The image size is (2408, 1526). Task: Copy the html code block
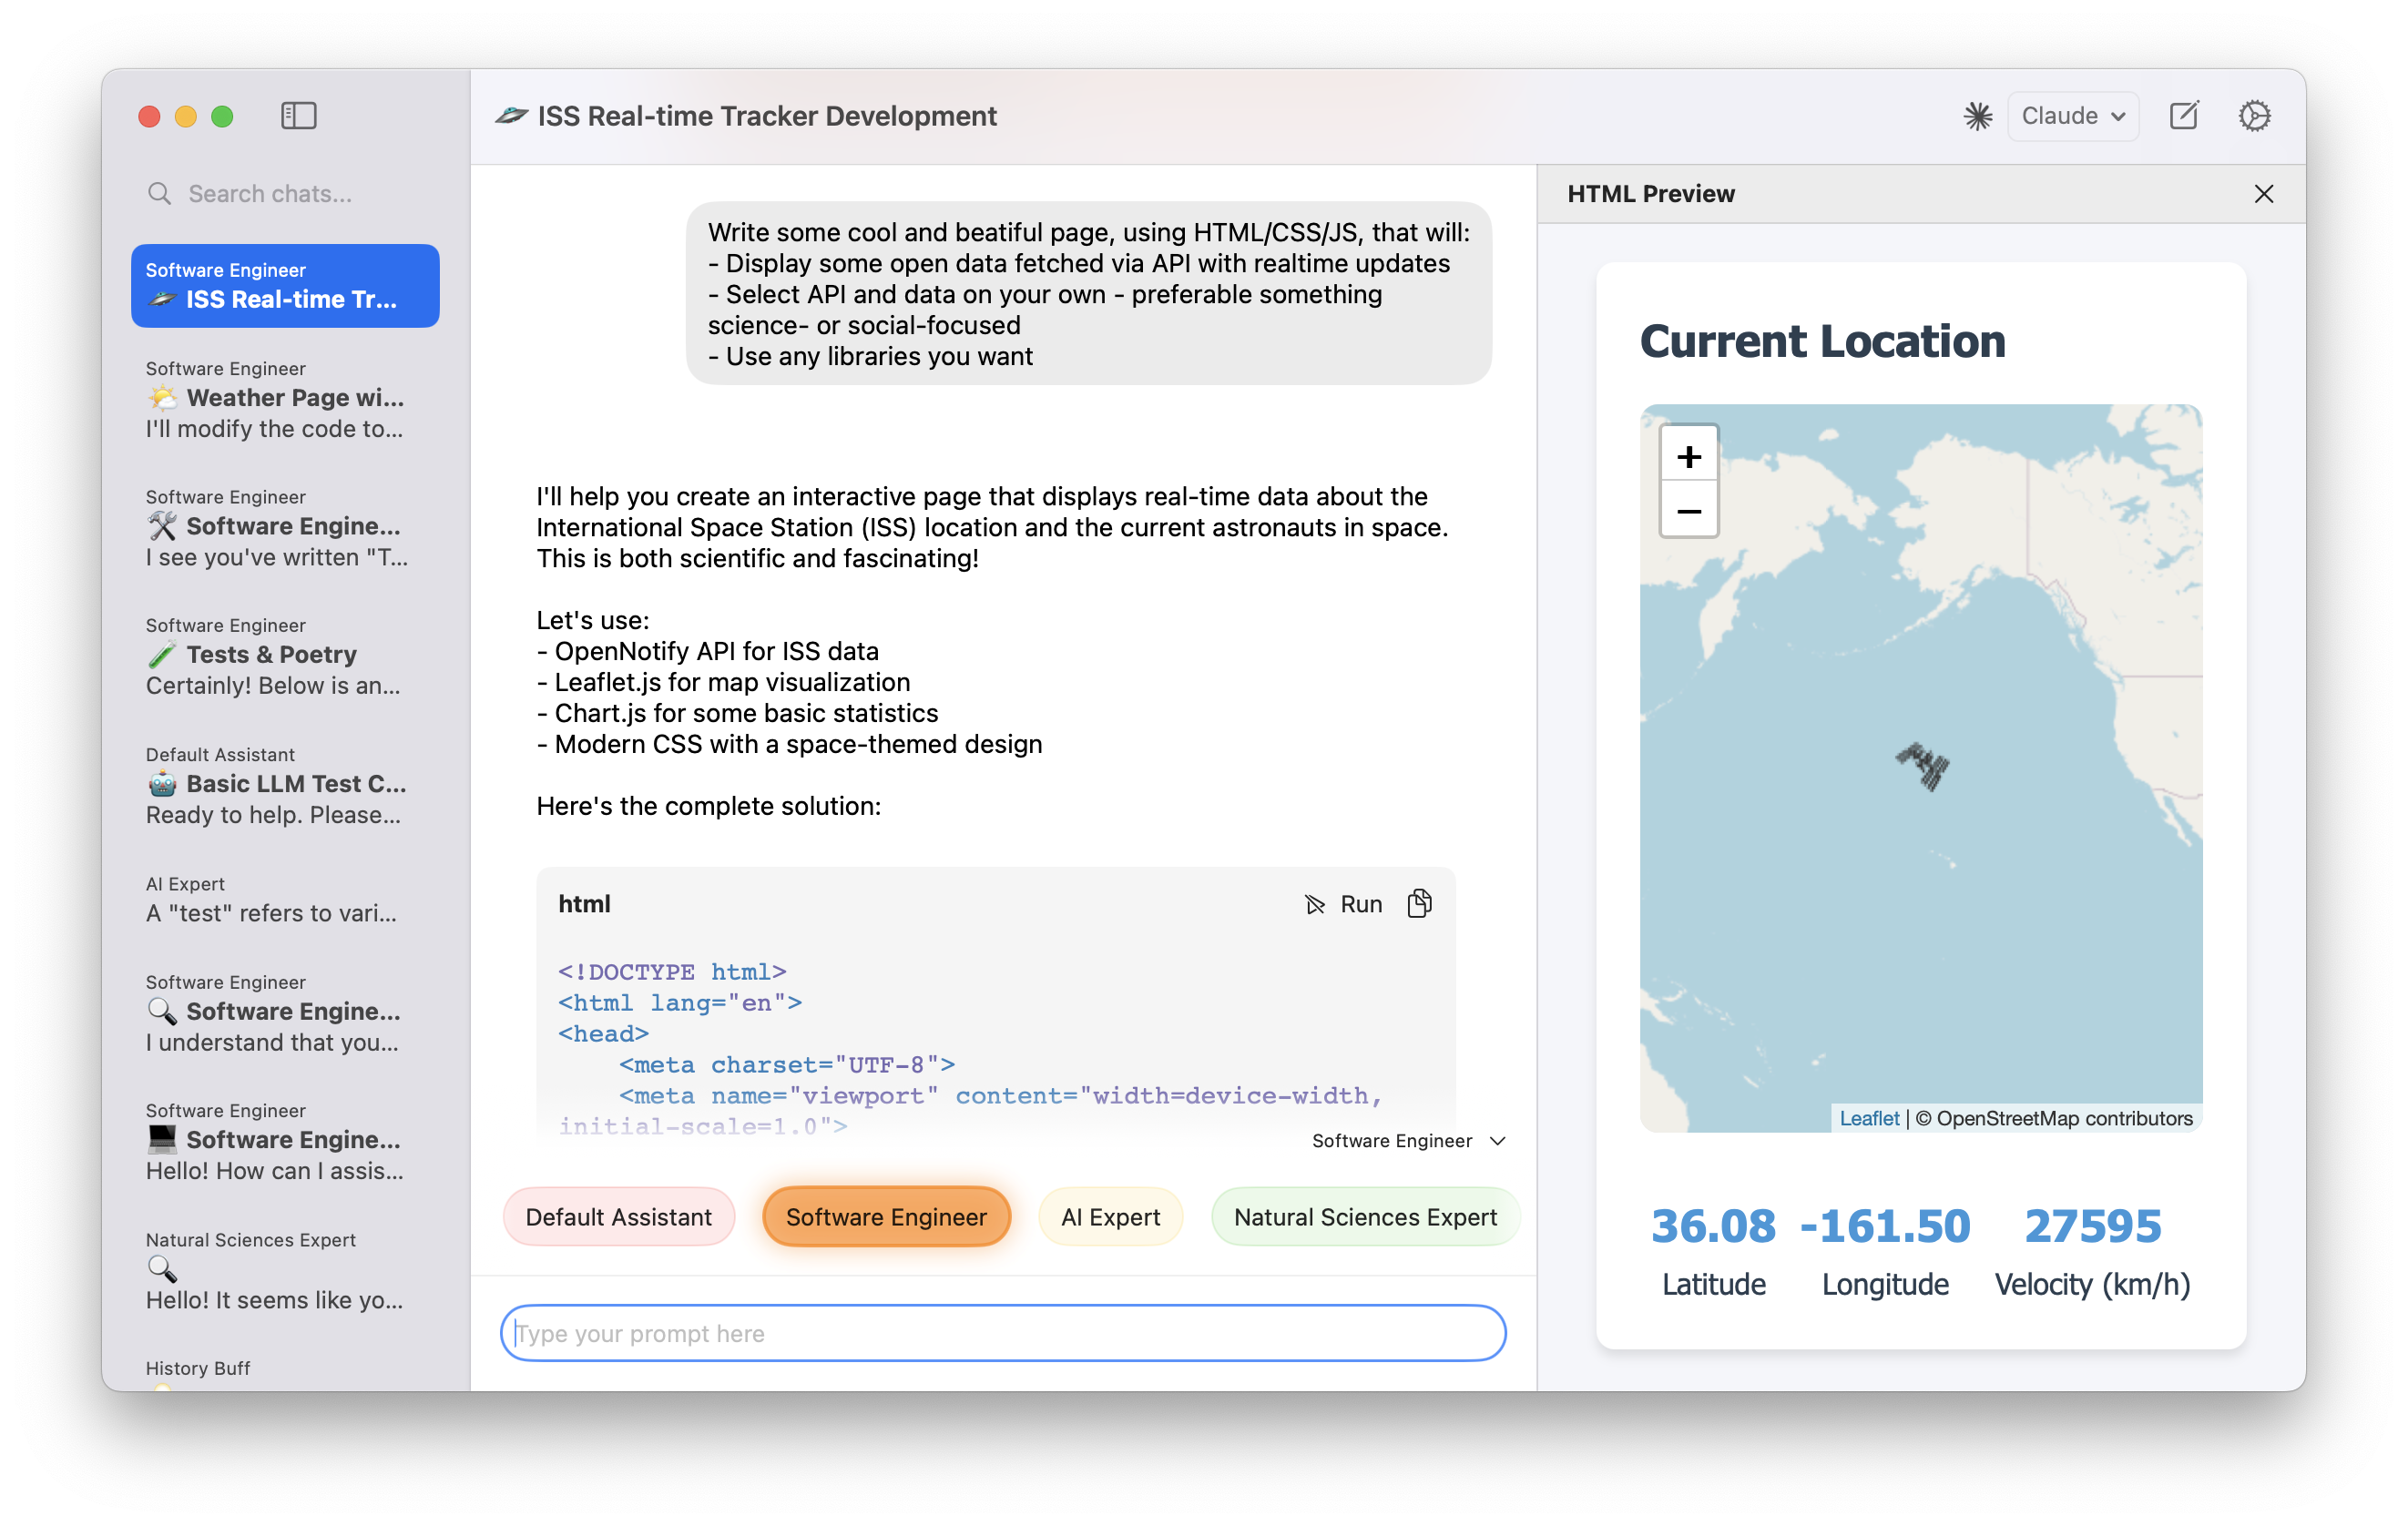[x=1419, y=903]
